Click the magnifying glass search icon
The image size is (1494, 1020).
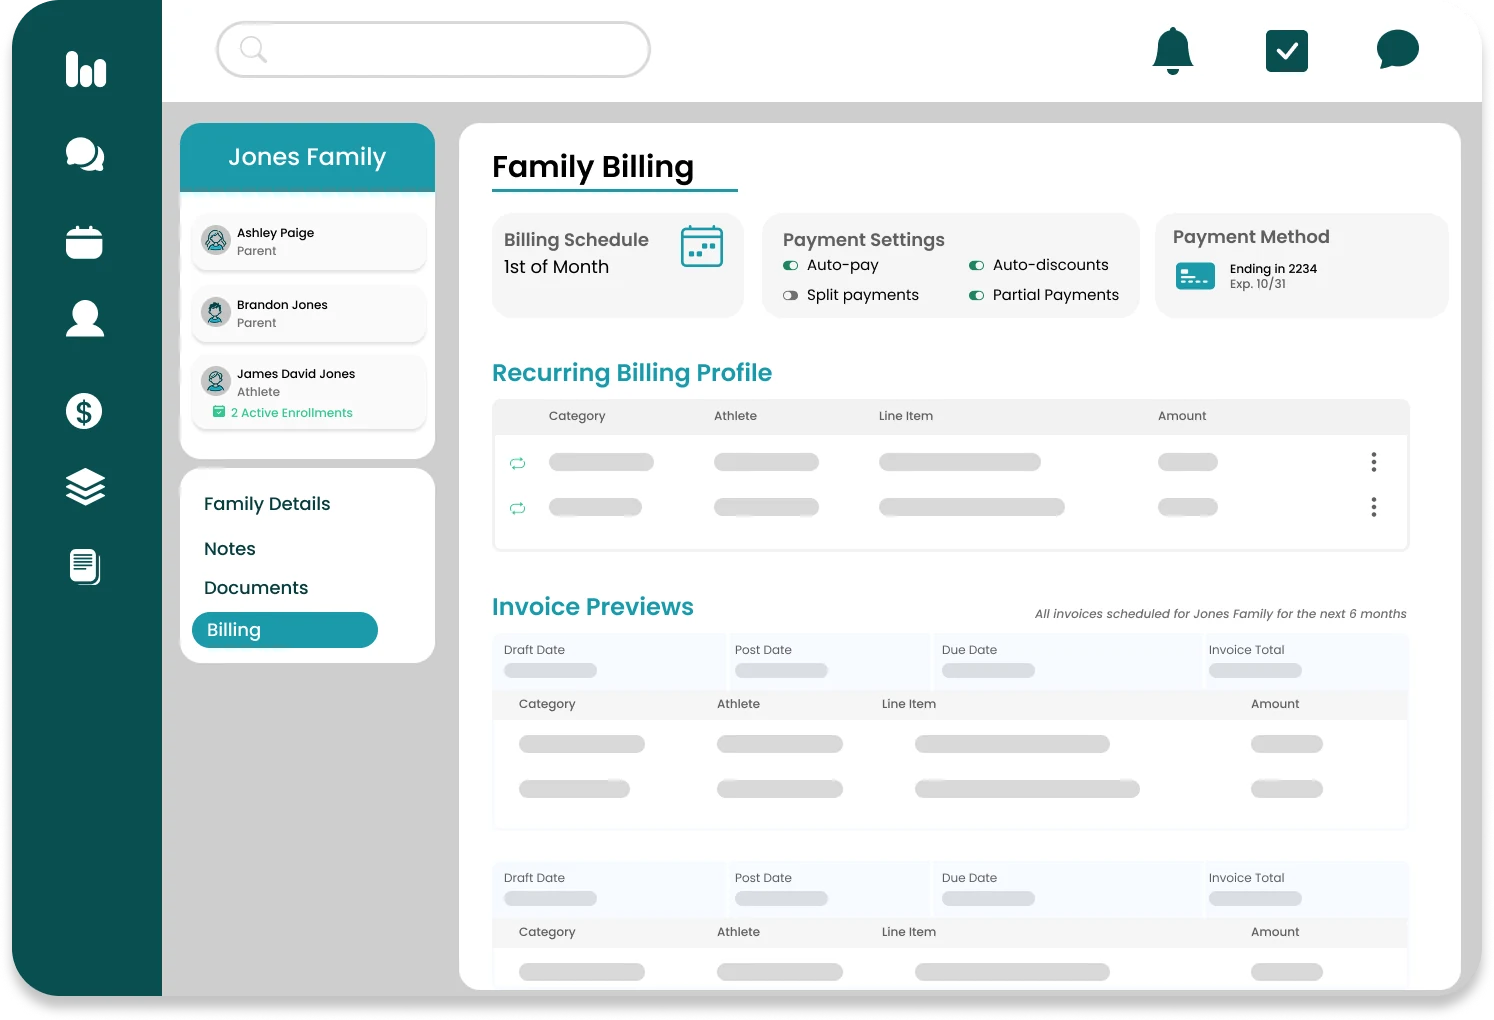point(253,49)
